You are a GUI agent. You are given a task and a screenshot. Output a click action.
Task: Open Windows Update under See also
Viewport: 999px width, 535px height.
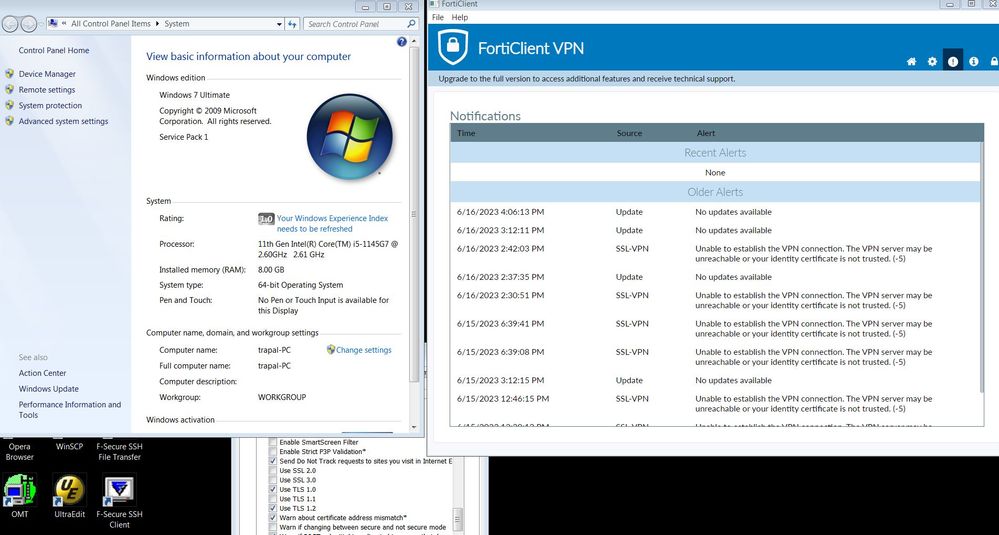(48, 389)
